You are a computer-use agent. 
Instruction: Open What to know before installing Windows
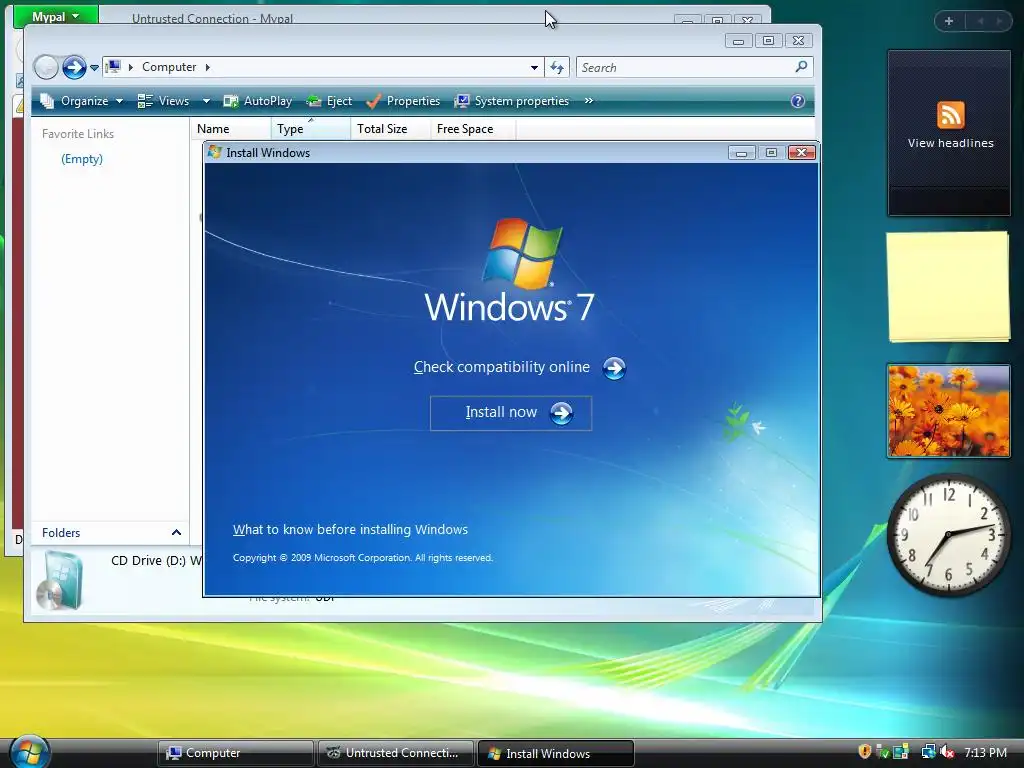[350, 530]
